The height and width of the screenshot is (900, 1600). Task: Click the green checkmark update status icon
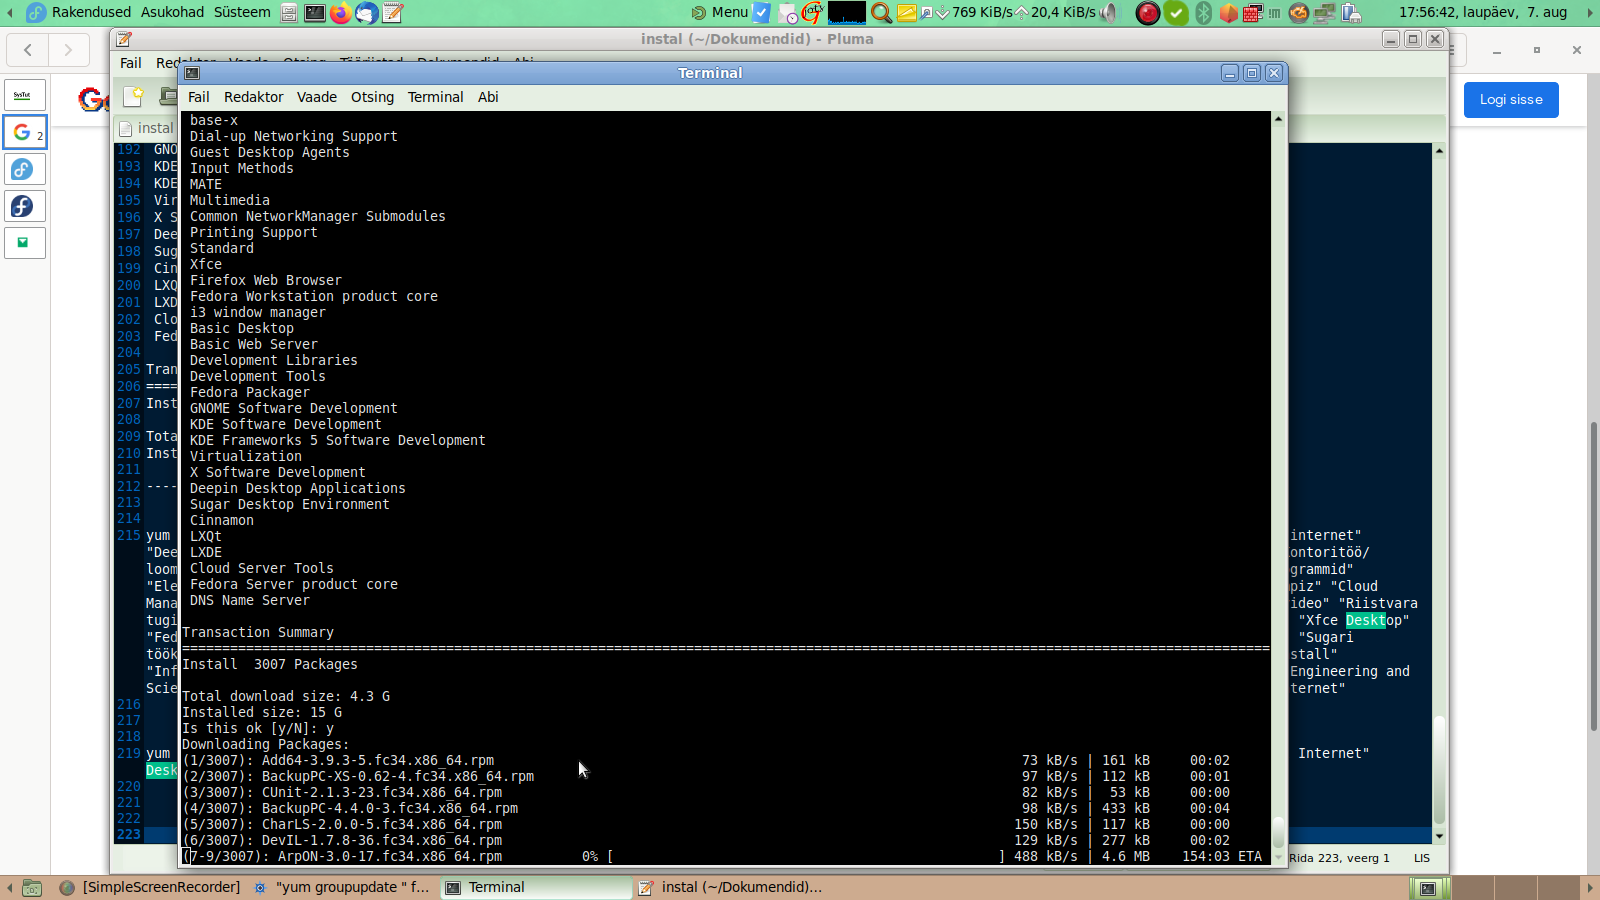click(x=1177, y=12)
